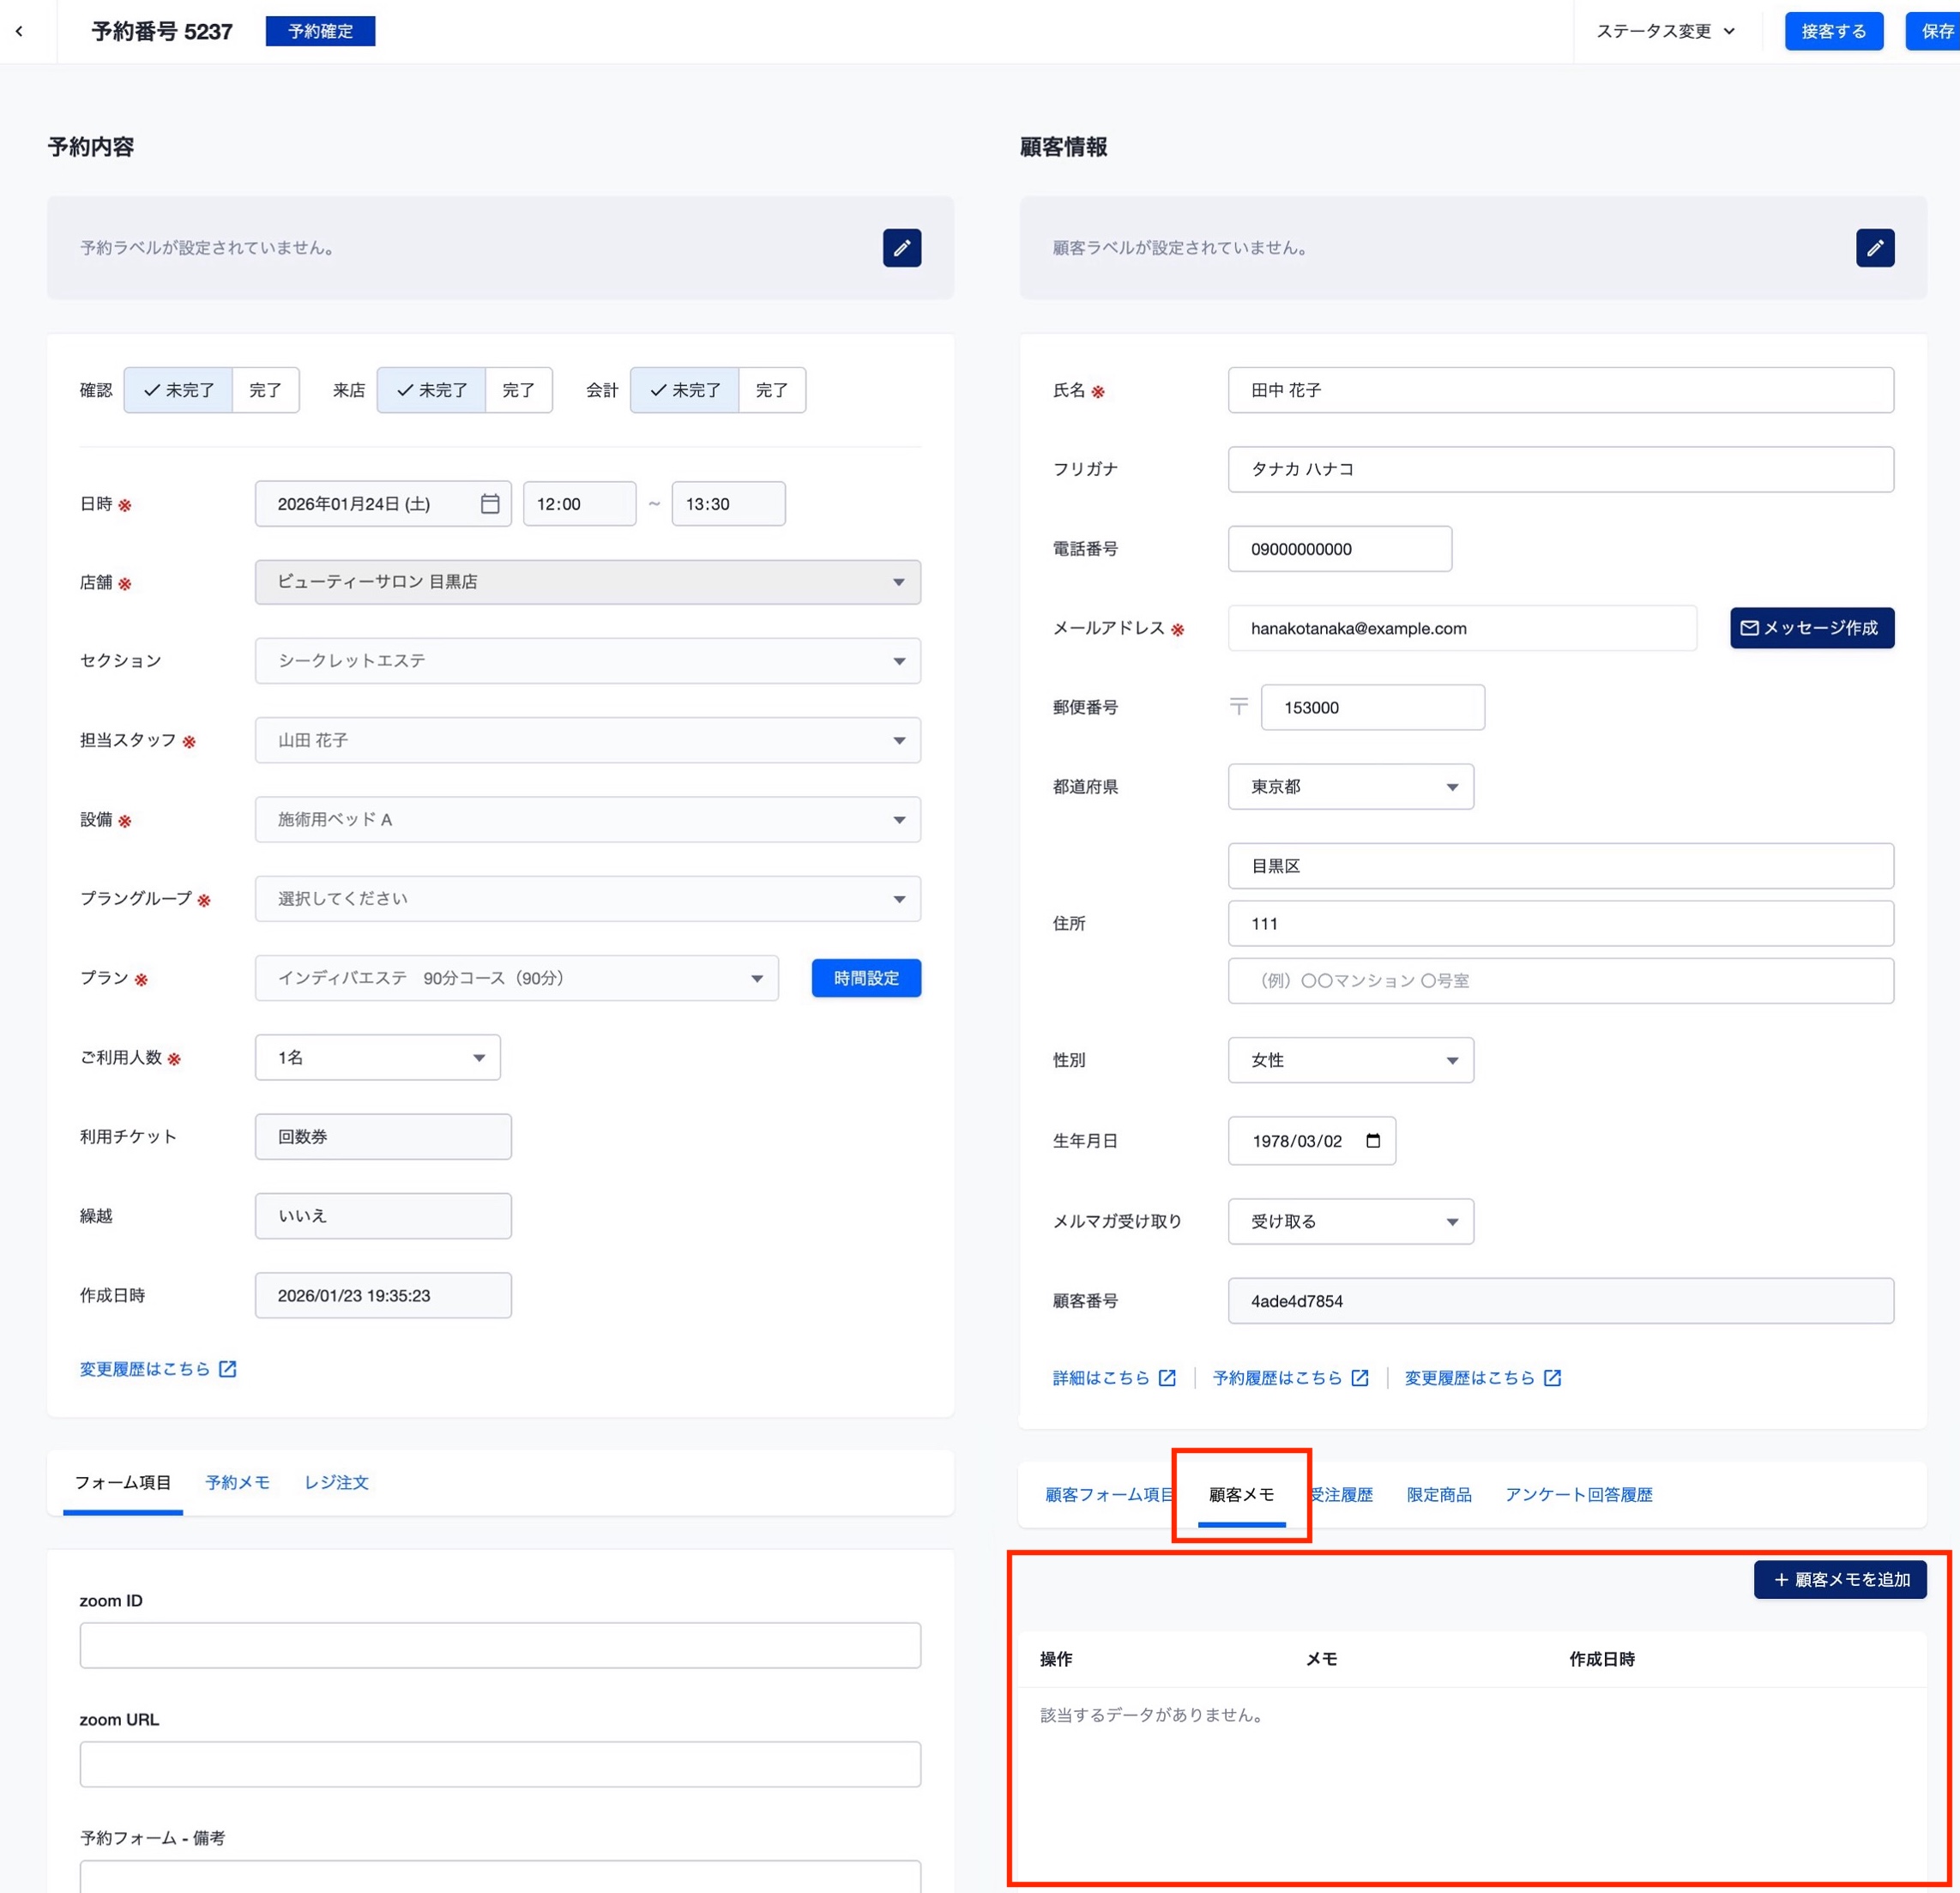Switch to 予約メモ tab
This screenshot has height=1893, width=1960.
coord(237,1482)
